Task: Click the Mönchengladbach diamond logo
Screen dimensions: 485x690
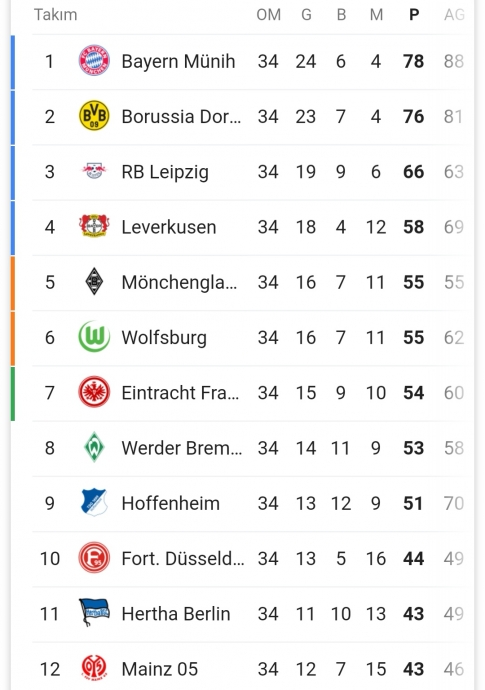Action: tap(94, 282)
